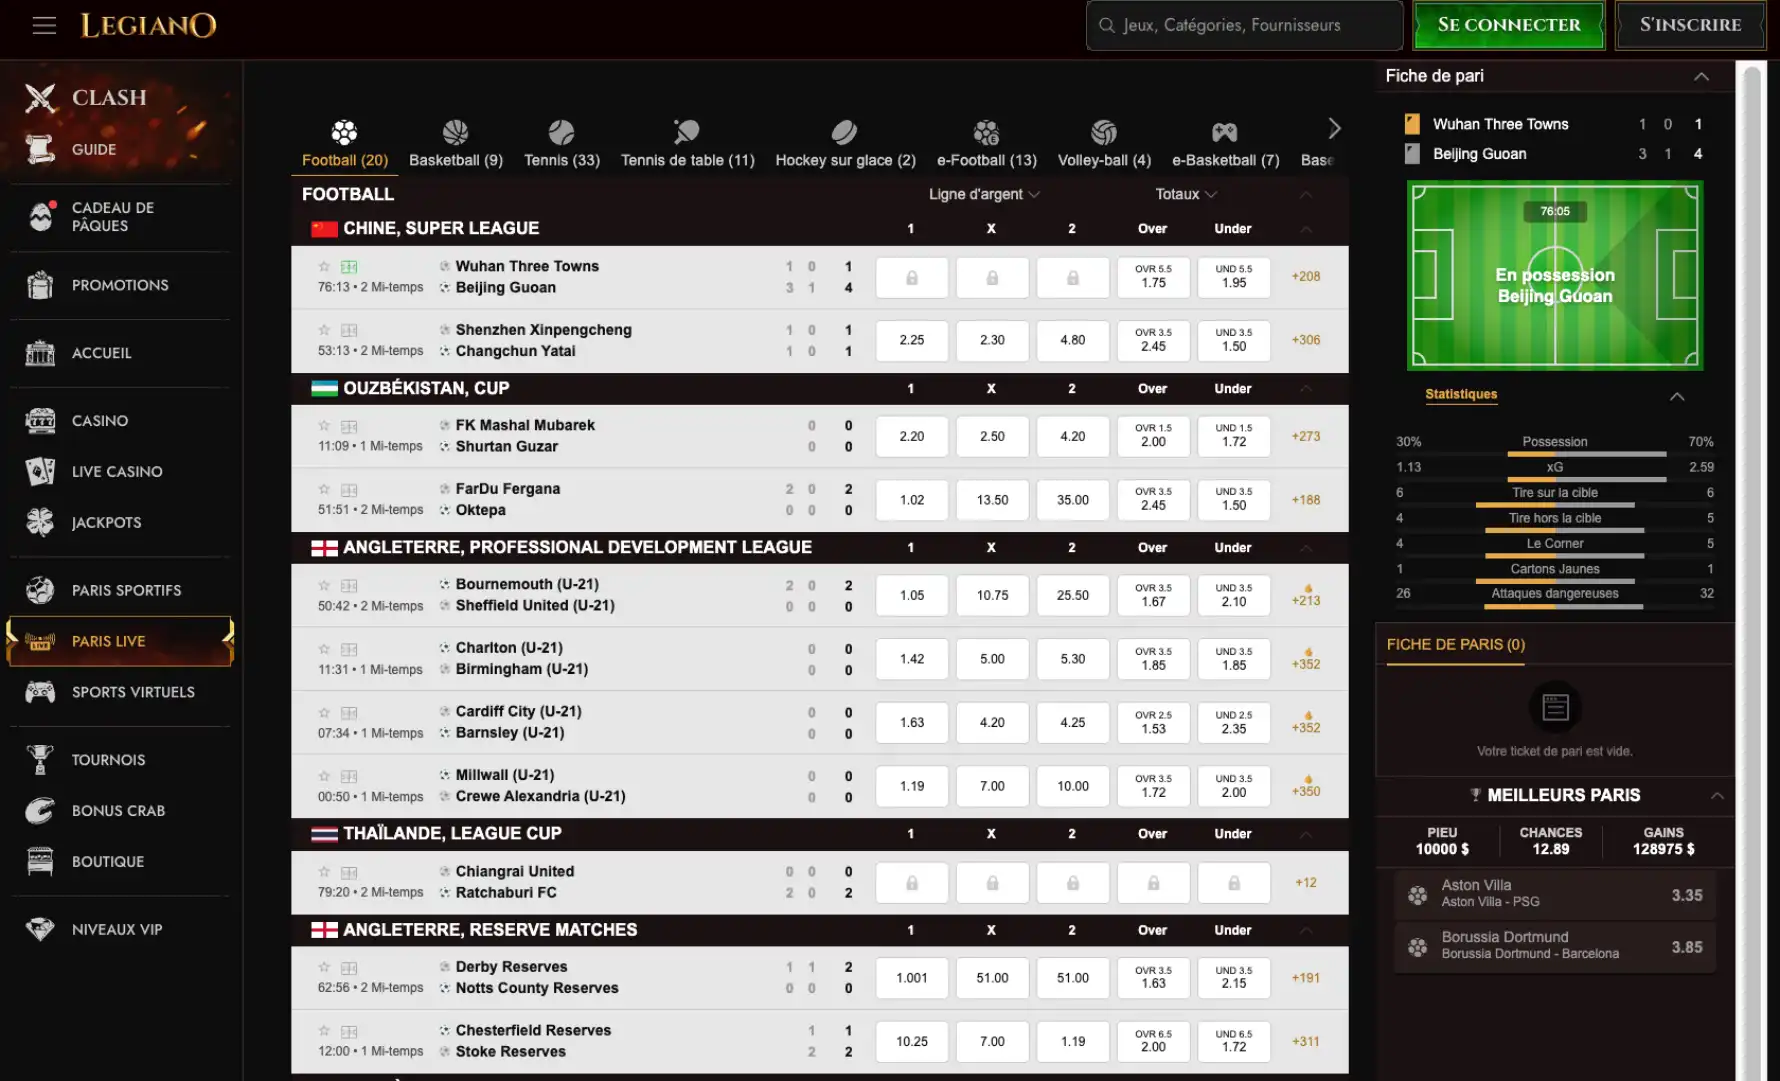Go to Live Casino in sidebar
The image size is (1780, 1081).
[x=117, y=472]
